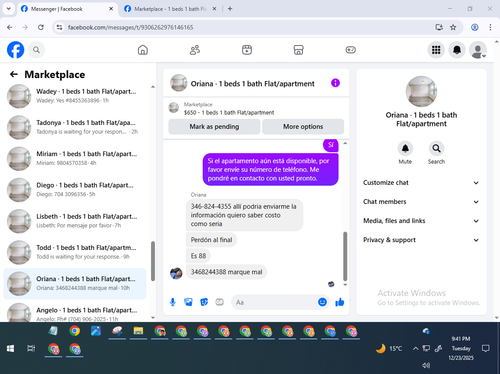
Task: Click the conversation list scrollbar
Action: click(153, 261)
